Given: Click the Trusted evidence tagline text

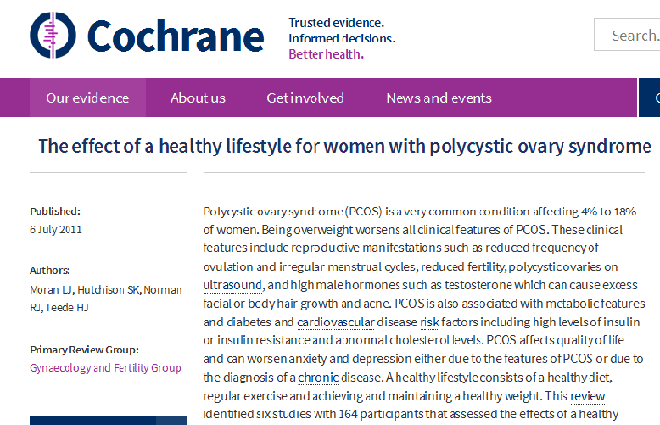Looking at the screenshot, I should pyautogui.click(x=336, y=22).
